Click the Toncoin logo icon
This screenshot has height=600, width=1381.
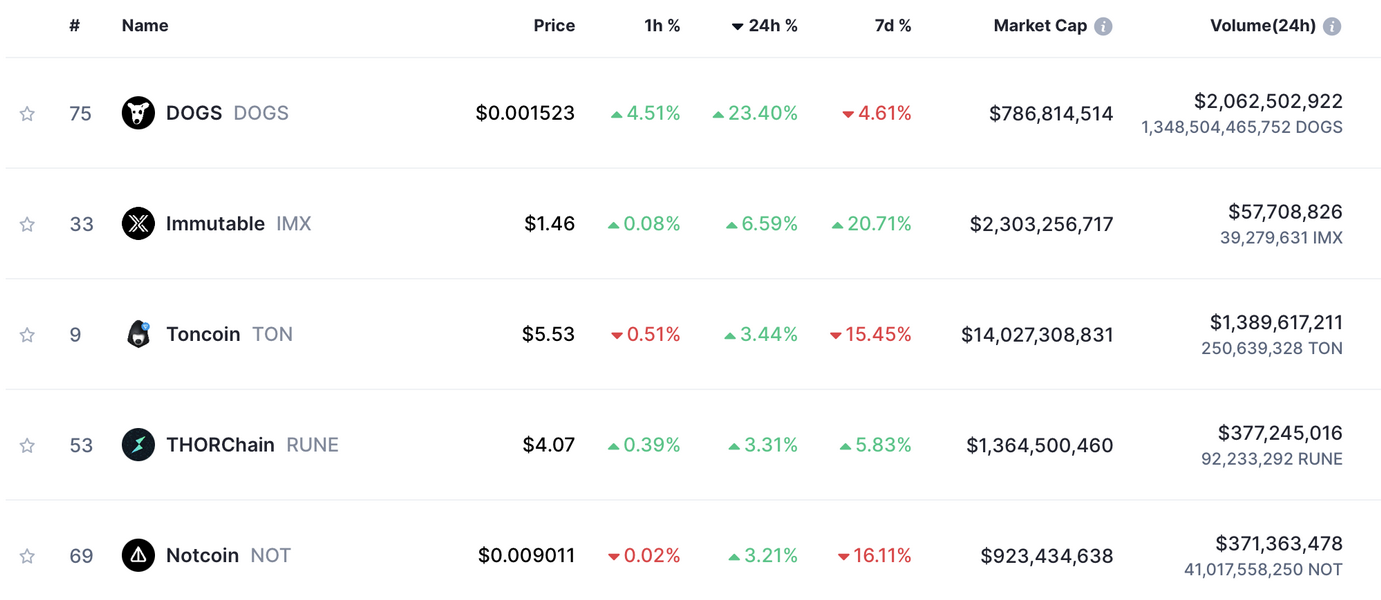pos(138,334)
